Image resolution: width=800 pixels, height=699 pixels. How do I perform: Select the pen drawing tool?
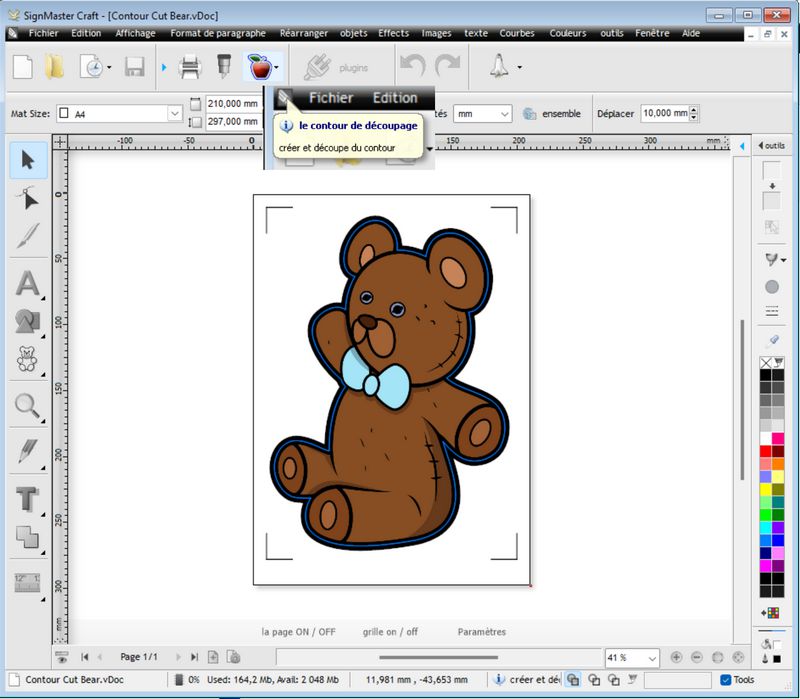28,451
